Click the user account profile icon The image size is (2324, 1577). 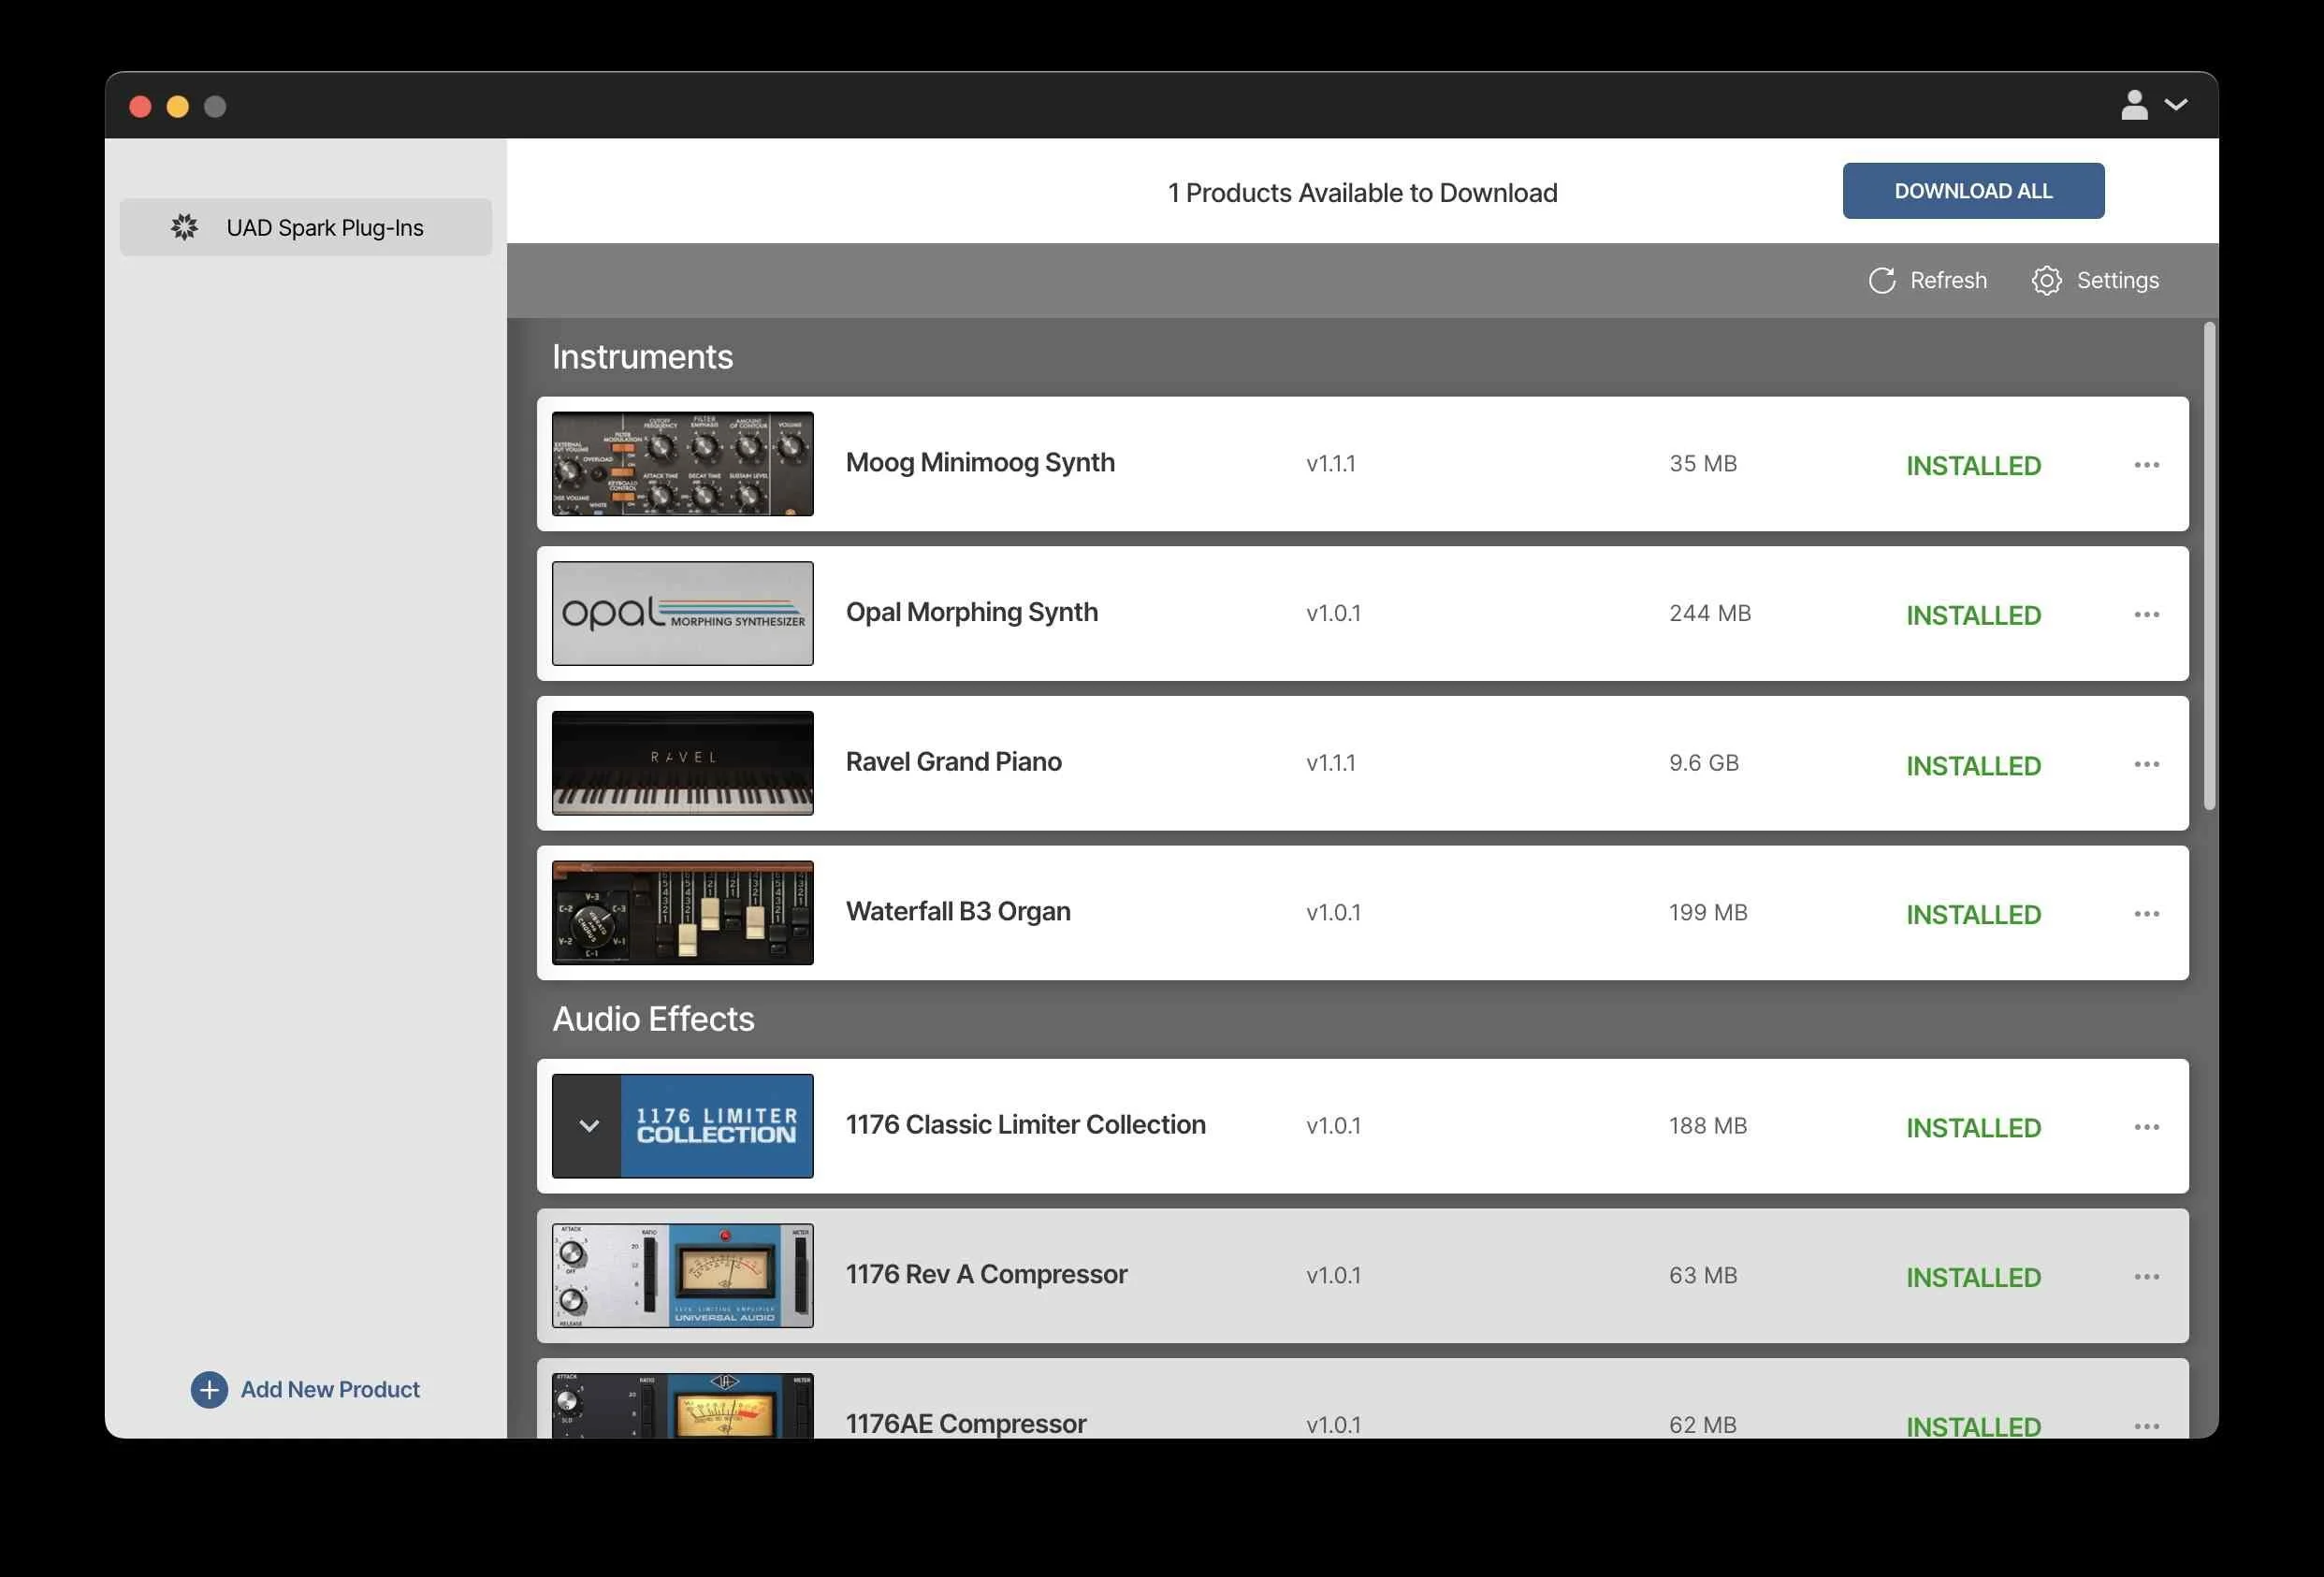click(2134, 105)
